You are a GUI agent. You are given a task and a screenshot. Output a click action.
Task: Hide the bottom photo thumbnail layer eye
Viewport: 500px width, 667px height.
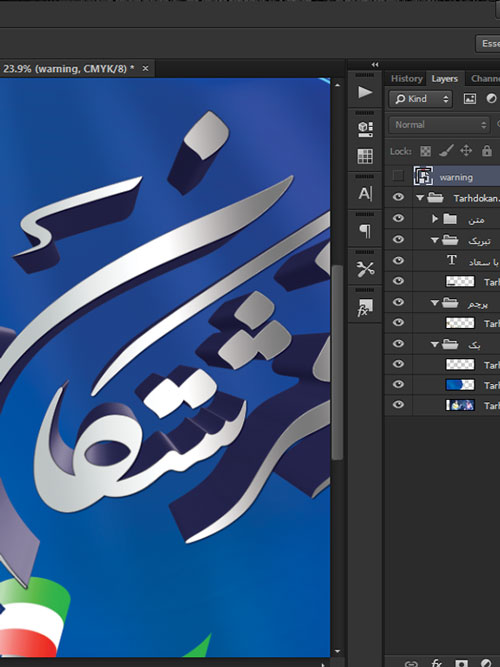pos(398,405)
